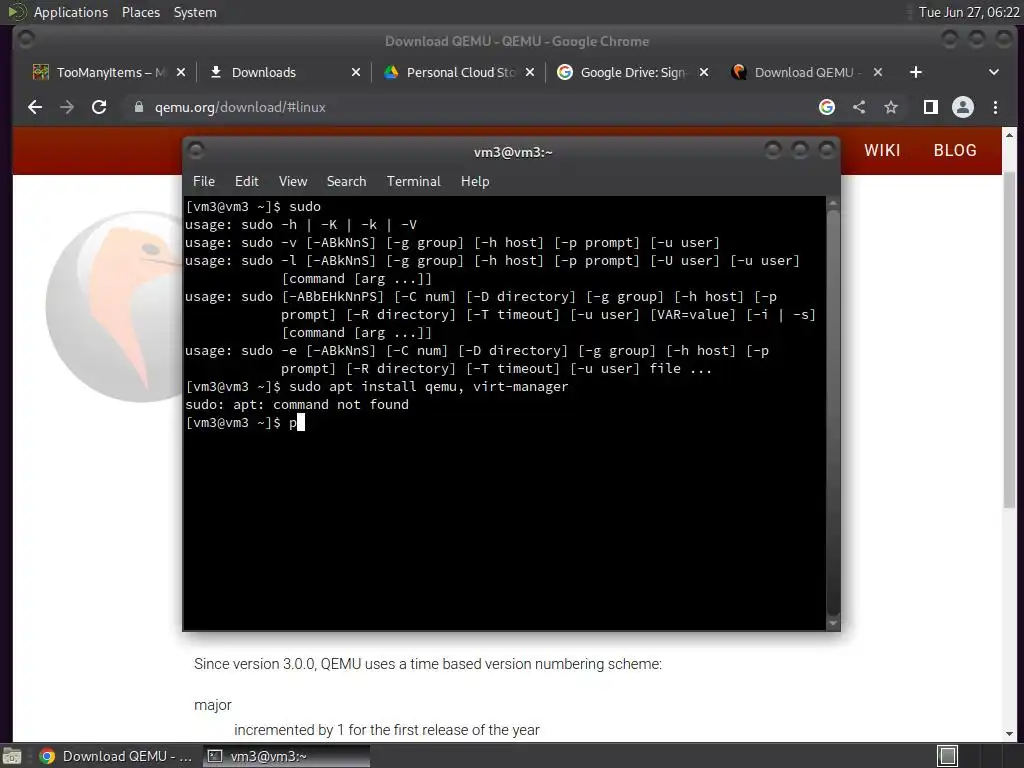Open Places menu in top panel
The image size is (1024, 768).
point(141,12)
